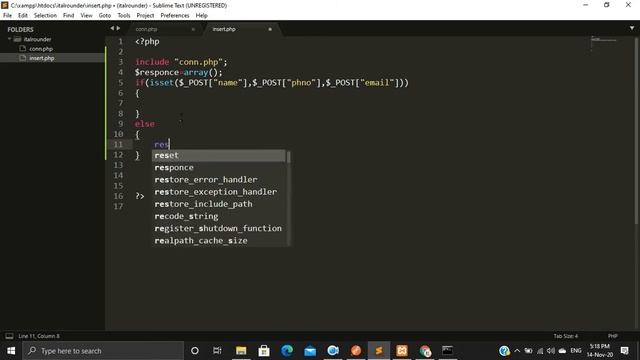Open Microsoft Store from taskbar

point(264,351)
